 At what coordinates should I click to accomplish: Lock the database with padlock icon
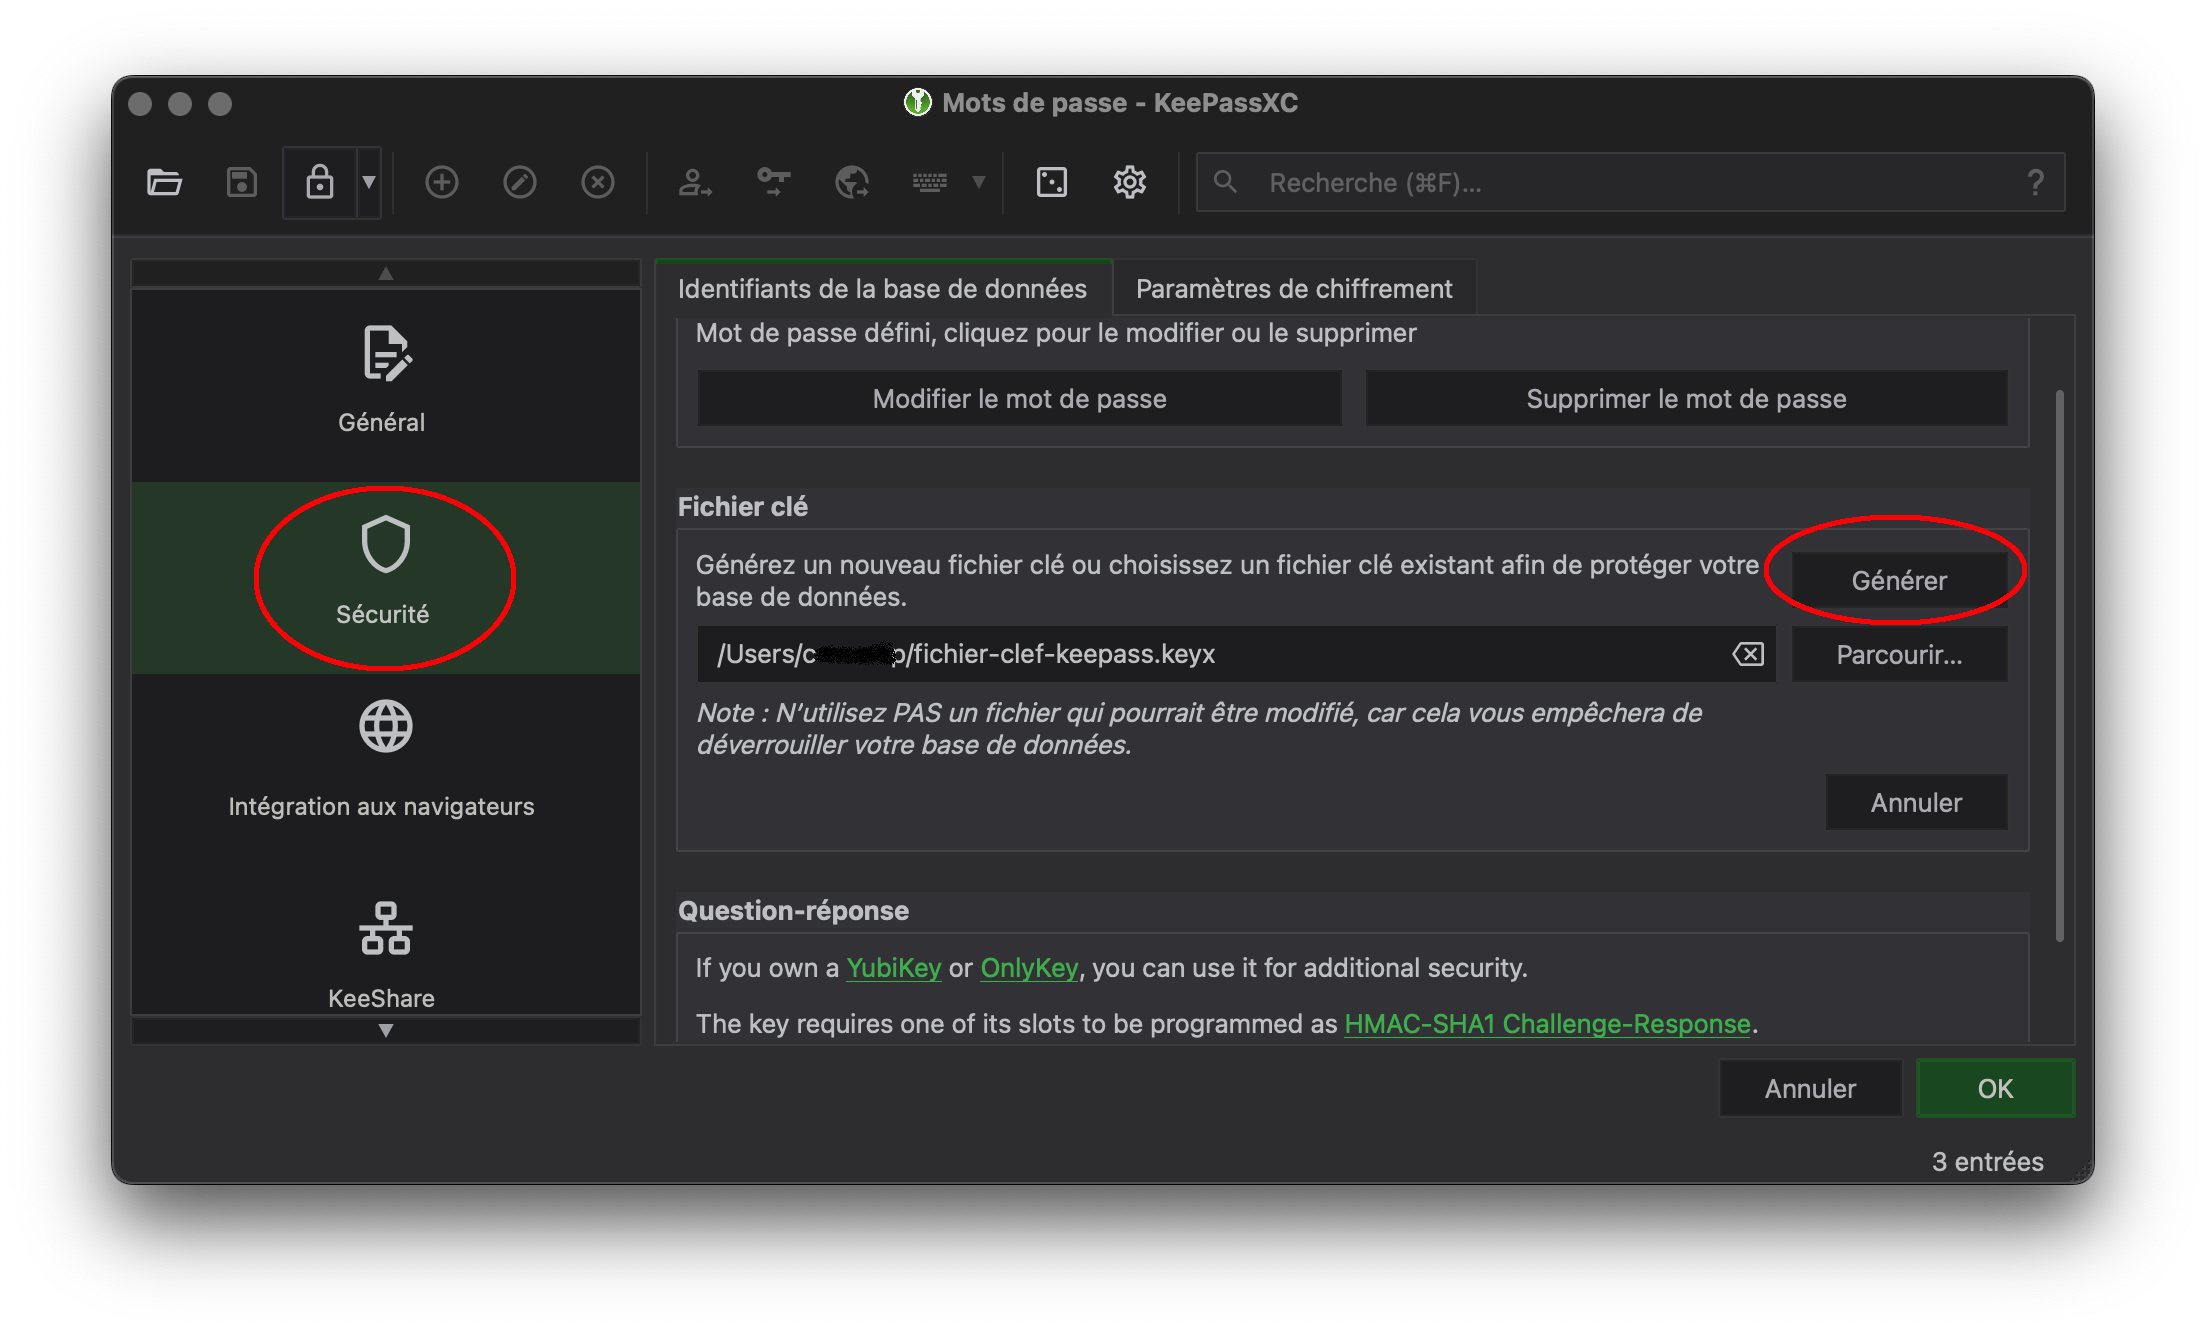pos(320,182)
